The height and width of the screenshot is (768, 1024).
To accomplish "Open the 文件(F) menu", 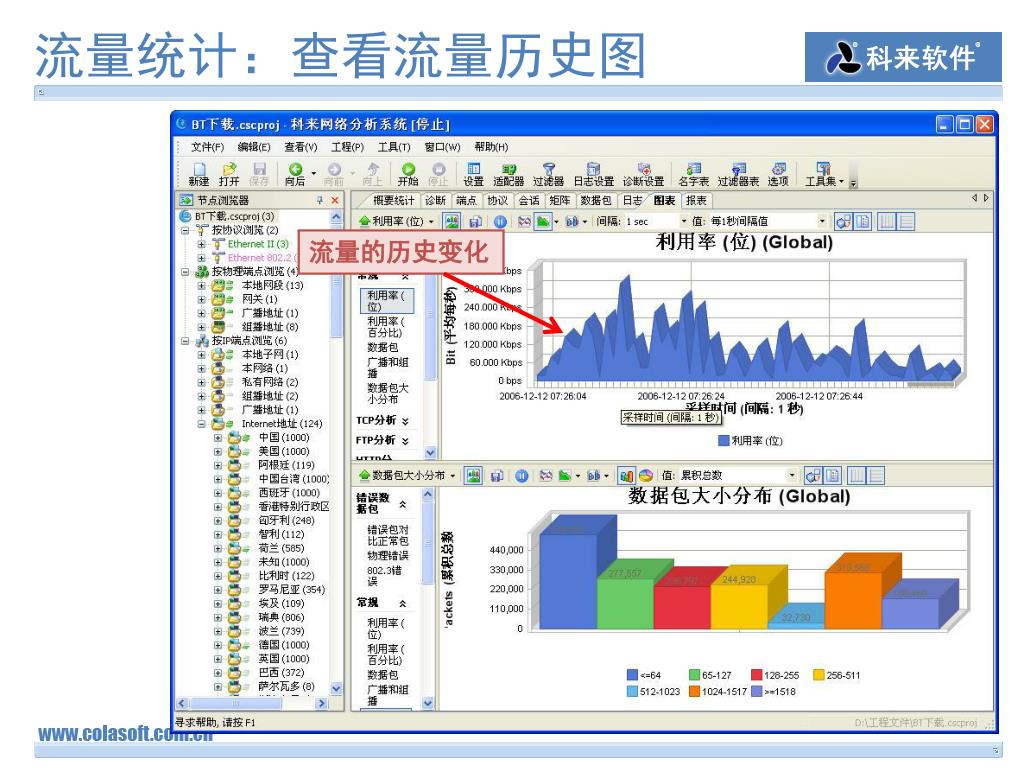I will tap(207, 147).
